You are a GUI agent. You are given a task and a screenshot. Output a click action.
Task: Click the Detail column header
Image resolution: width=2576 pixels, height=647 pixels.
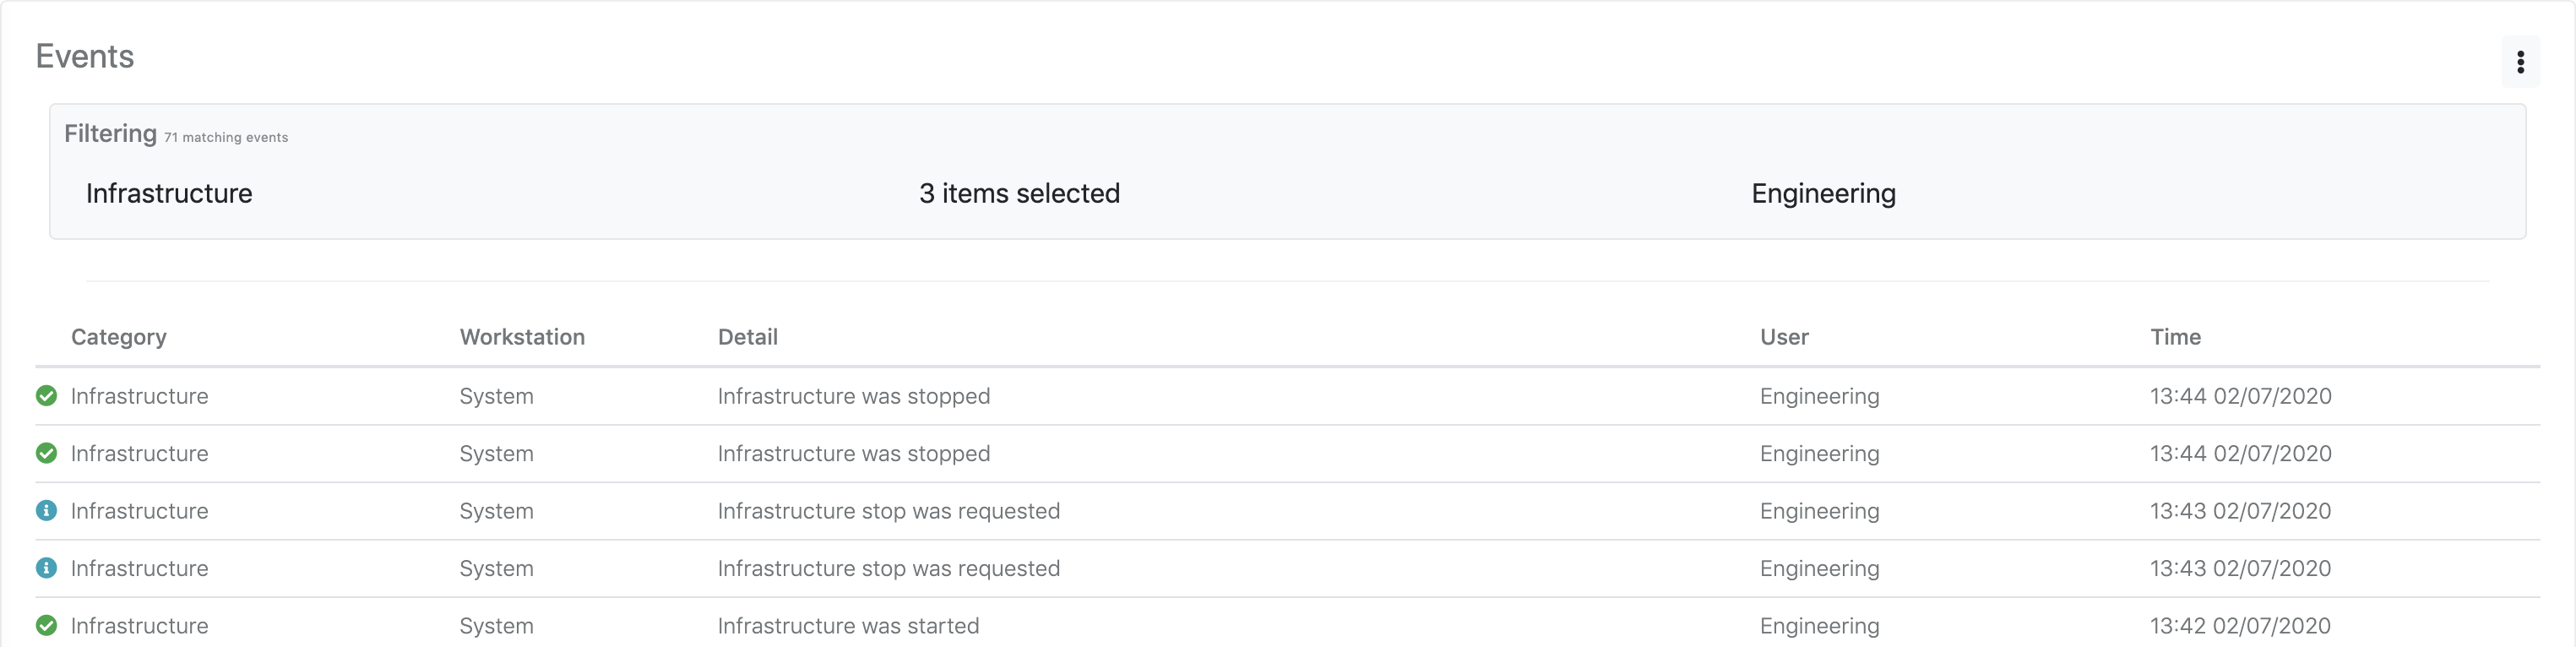pos(748,337)
